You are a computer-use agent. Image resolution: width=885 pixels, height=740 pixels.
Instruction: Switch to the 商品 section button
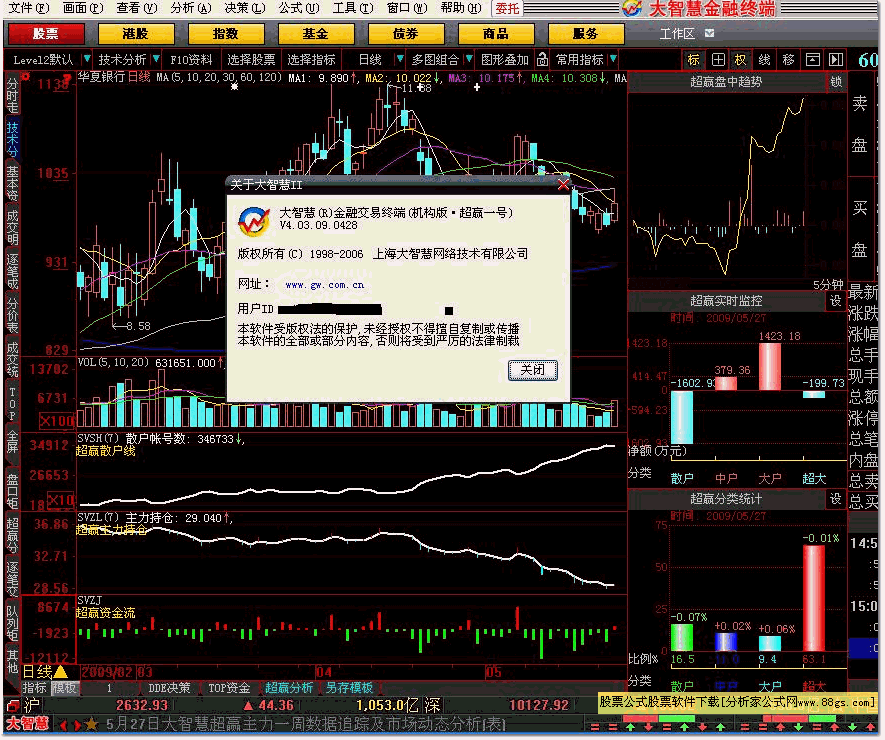[x=496, y=34]
